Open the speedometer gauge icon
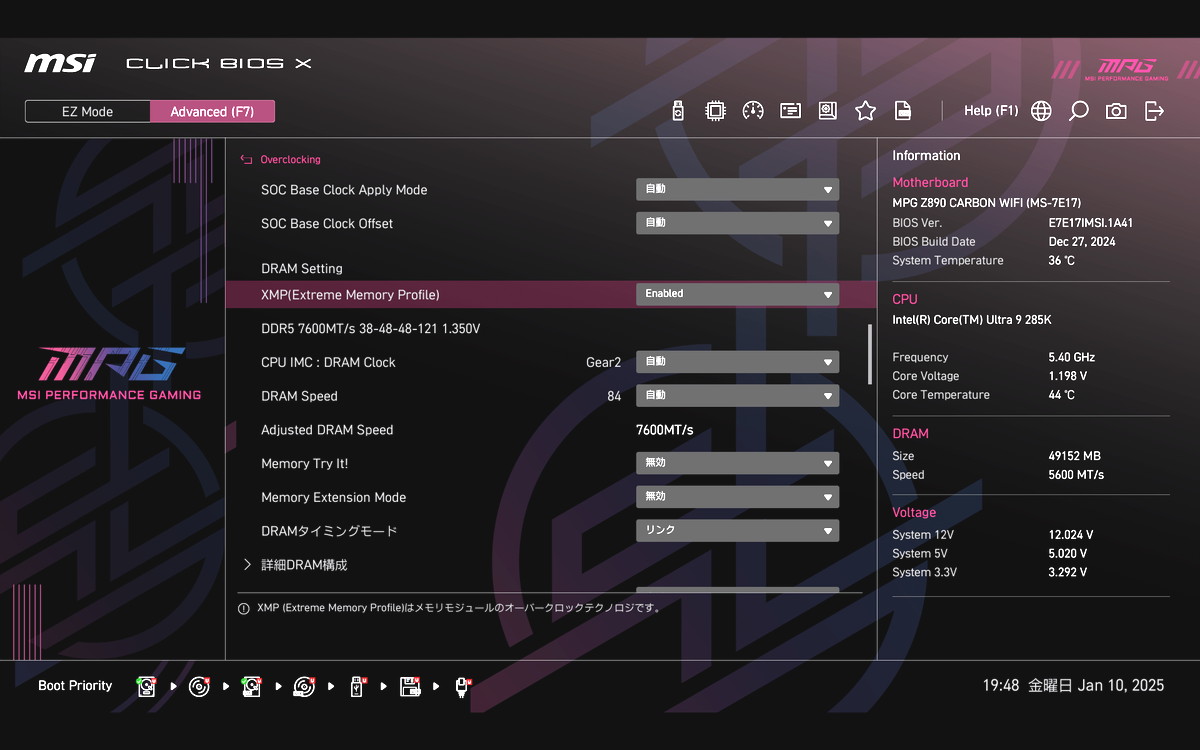The height and width of the screenshot is (750, 1200). tap(753, 111)
